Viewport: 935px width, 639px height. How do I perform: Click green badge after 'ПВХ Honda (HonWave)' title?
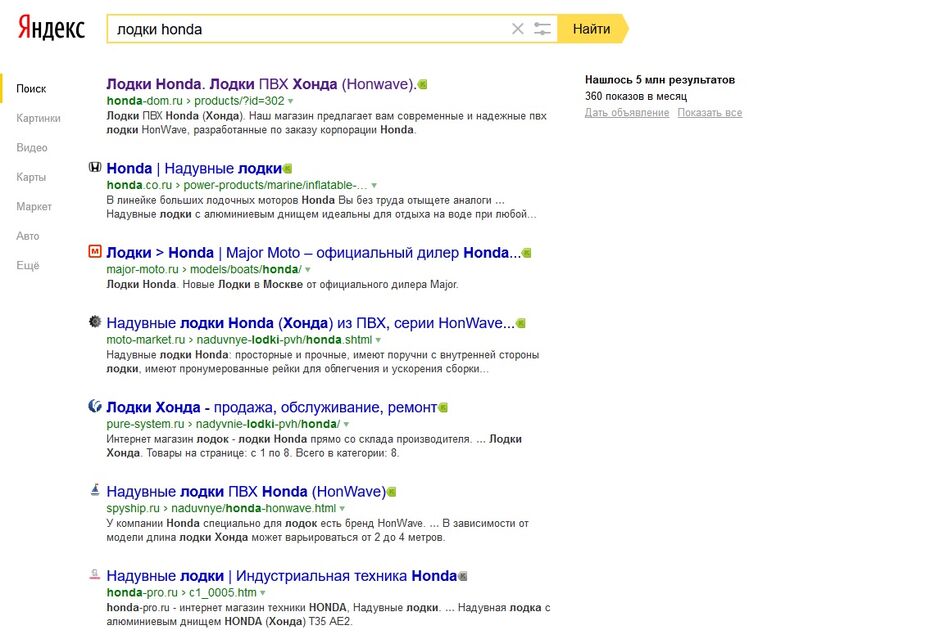(392, 492)
